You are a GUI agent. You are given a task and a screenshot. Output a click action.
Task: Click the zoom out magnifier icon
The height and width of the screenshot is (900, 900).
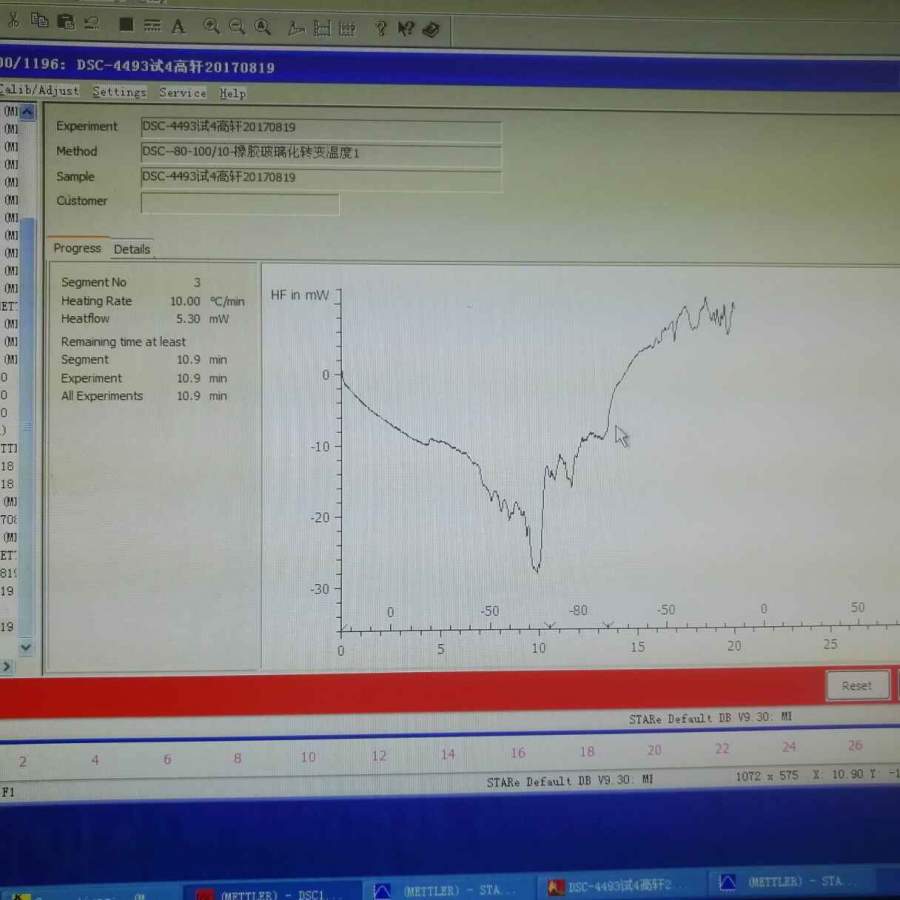236,26
